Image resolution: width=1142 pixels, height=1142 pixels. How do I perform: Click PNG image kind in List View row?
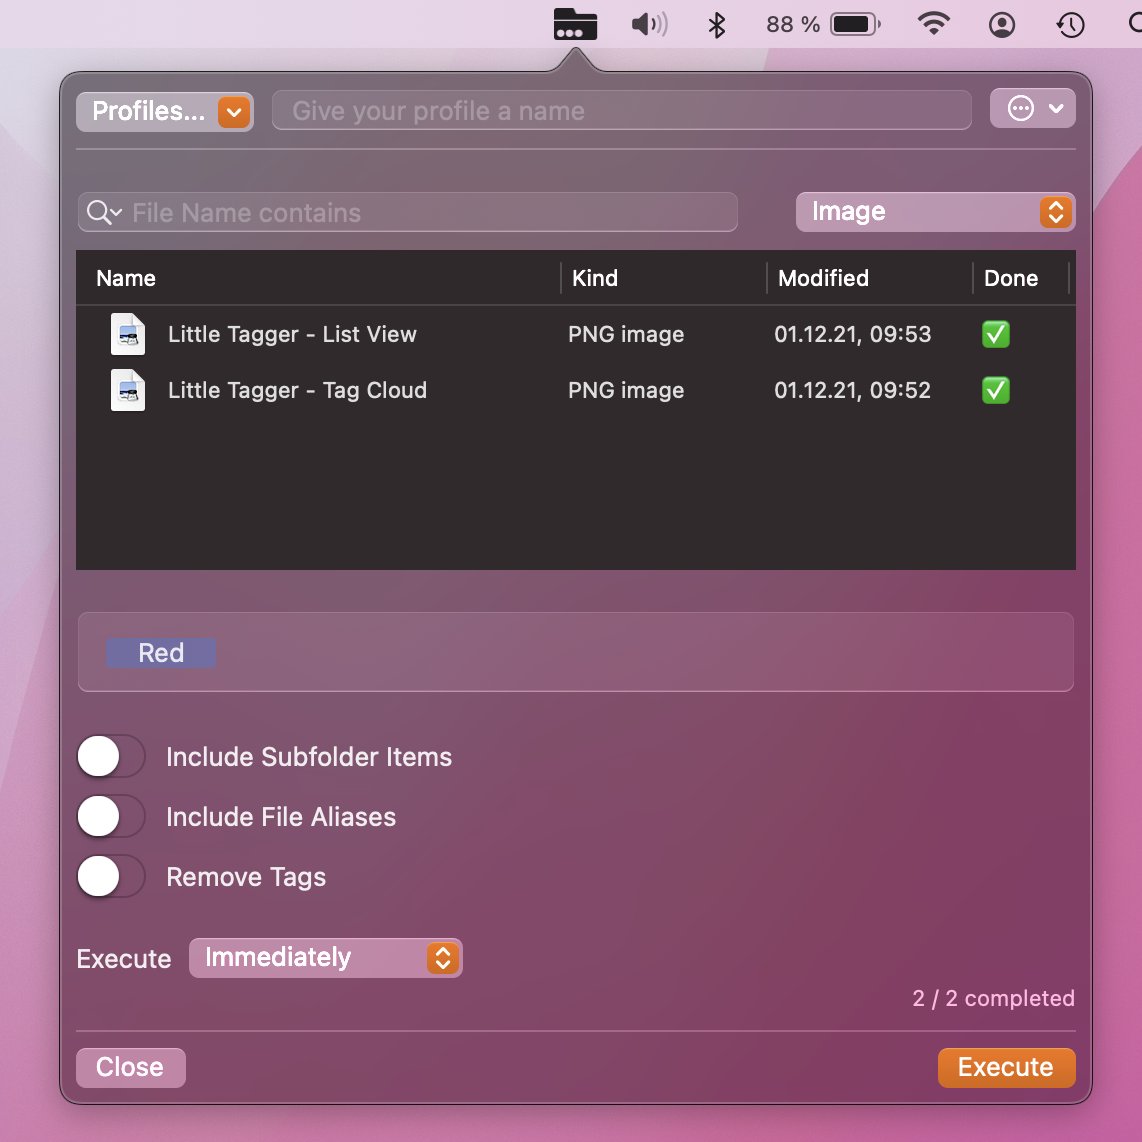pyautogui.click(x=626, y=334)
